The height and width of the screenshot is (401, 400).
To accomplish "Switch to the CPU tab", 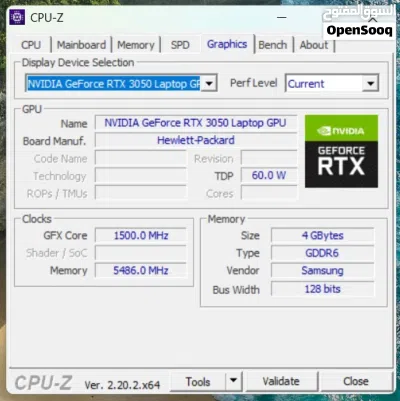I will click(31, 45).
